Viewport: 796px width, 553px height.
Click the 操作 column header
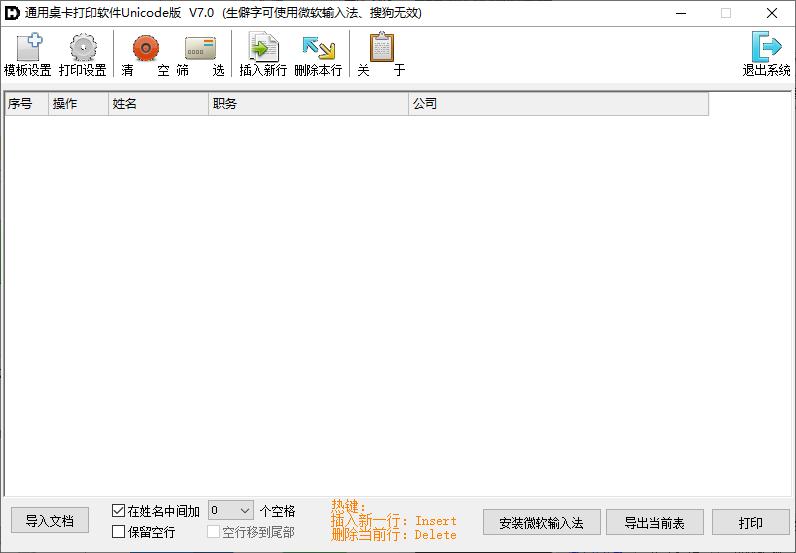(x=78, y=104)
